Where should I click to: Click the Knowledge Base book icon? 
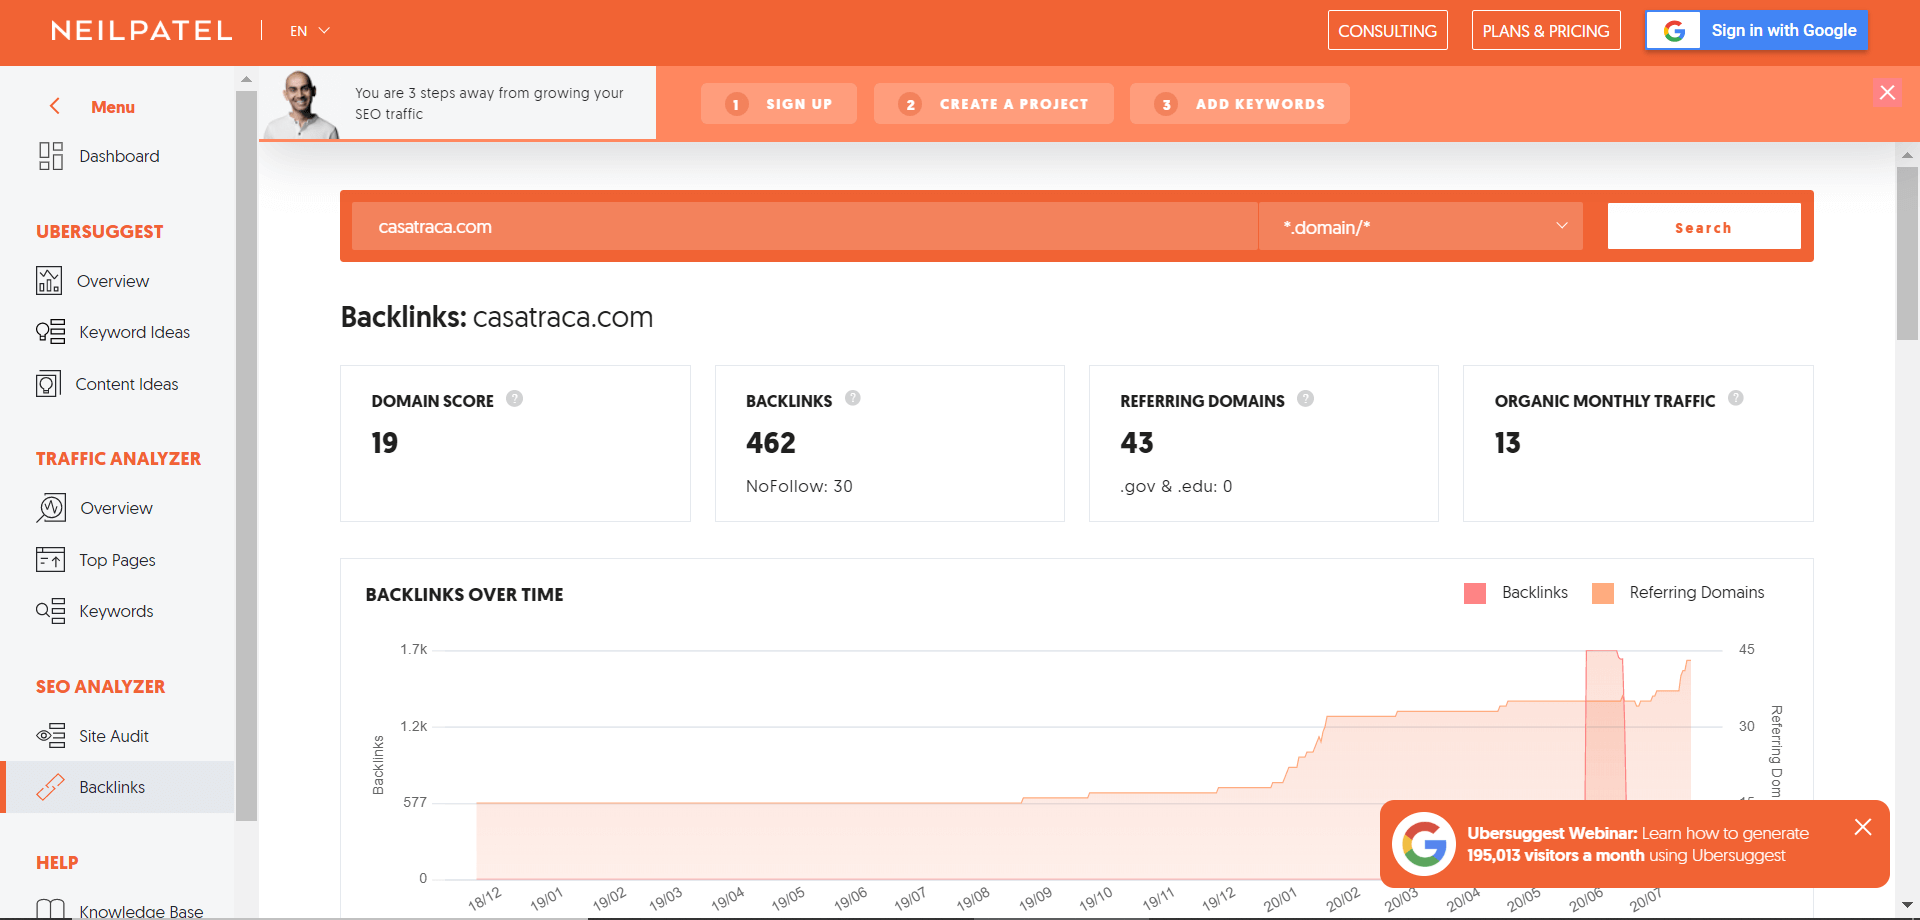pyautogui.click(x=51, y=909)
